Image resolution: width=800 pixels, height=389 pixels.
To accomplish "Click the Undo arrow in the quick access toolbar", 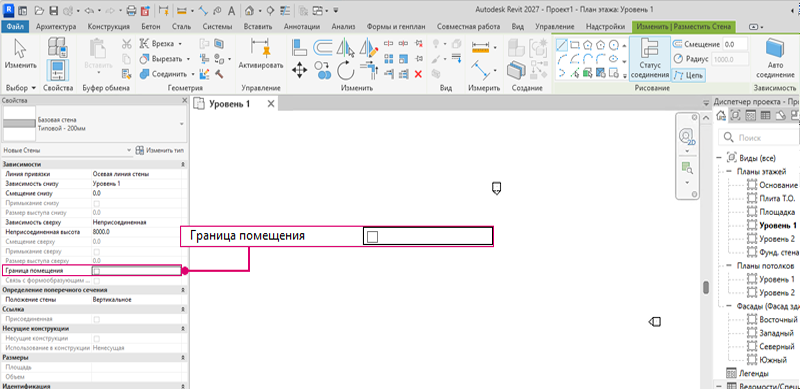I will pos(89,10).
